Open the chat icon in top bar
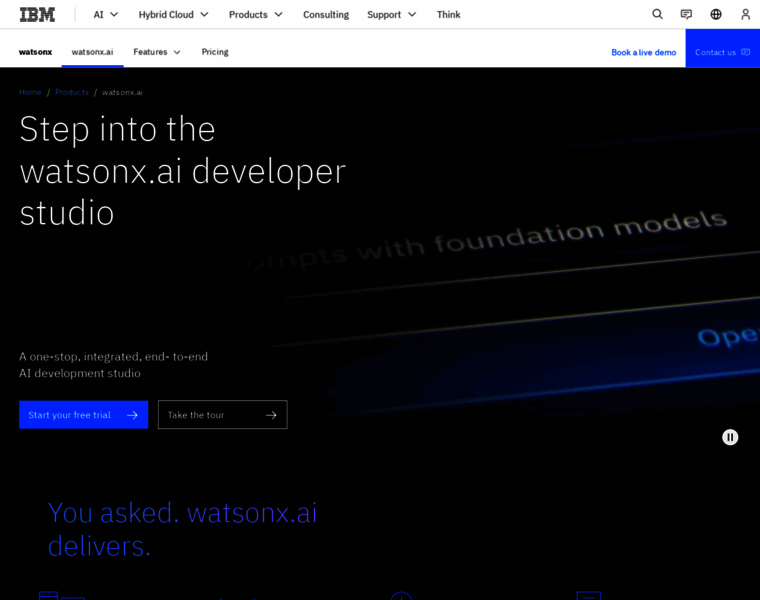This screenshot has height=600, width=760. (x=686, y=14)
